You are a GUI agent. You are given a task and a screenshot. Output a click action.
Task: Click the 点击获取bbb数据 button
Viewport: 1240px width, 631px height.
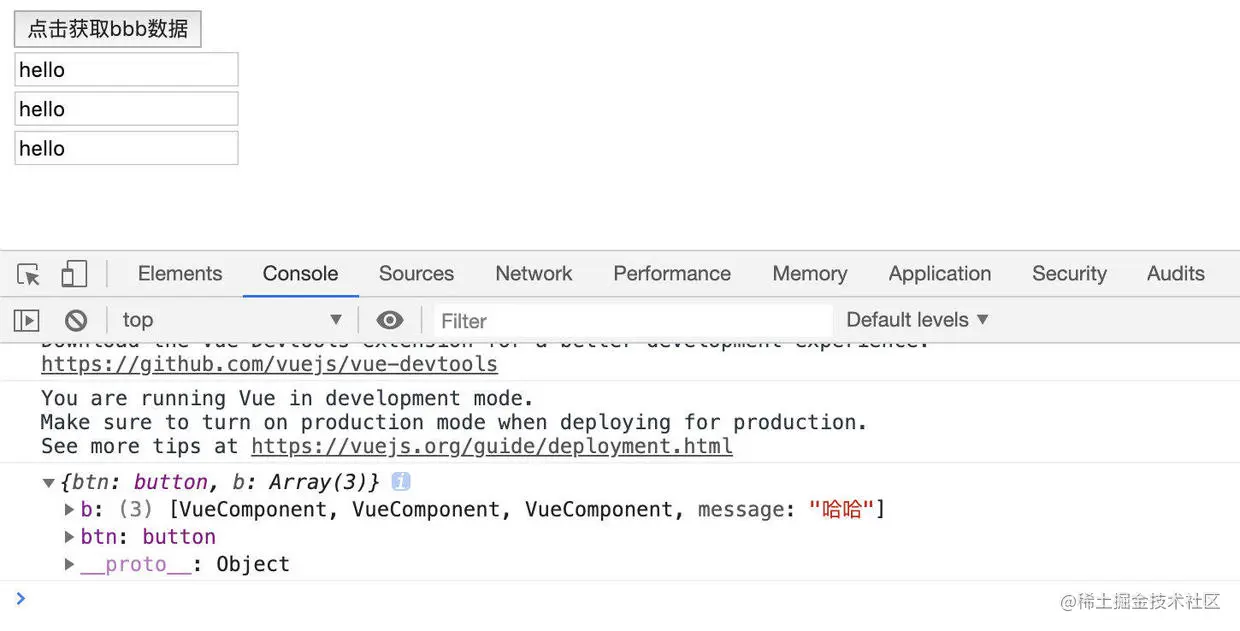[108, 29]
